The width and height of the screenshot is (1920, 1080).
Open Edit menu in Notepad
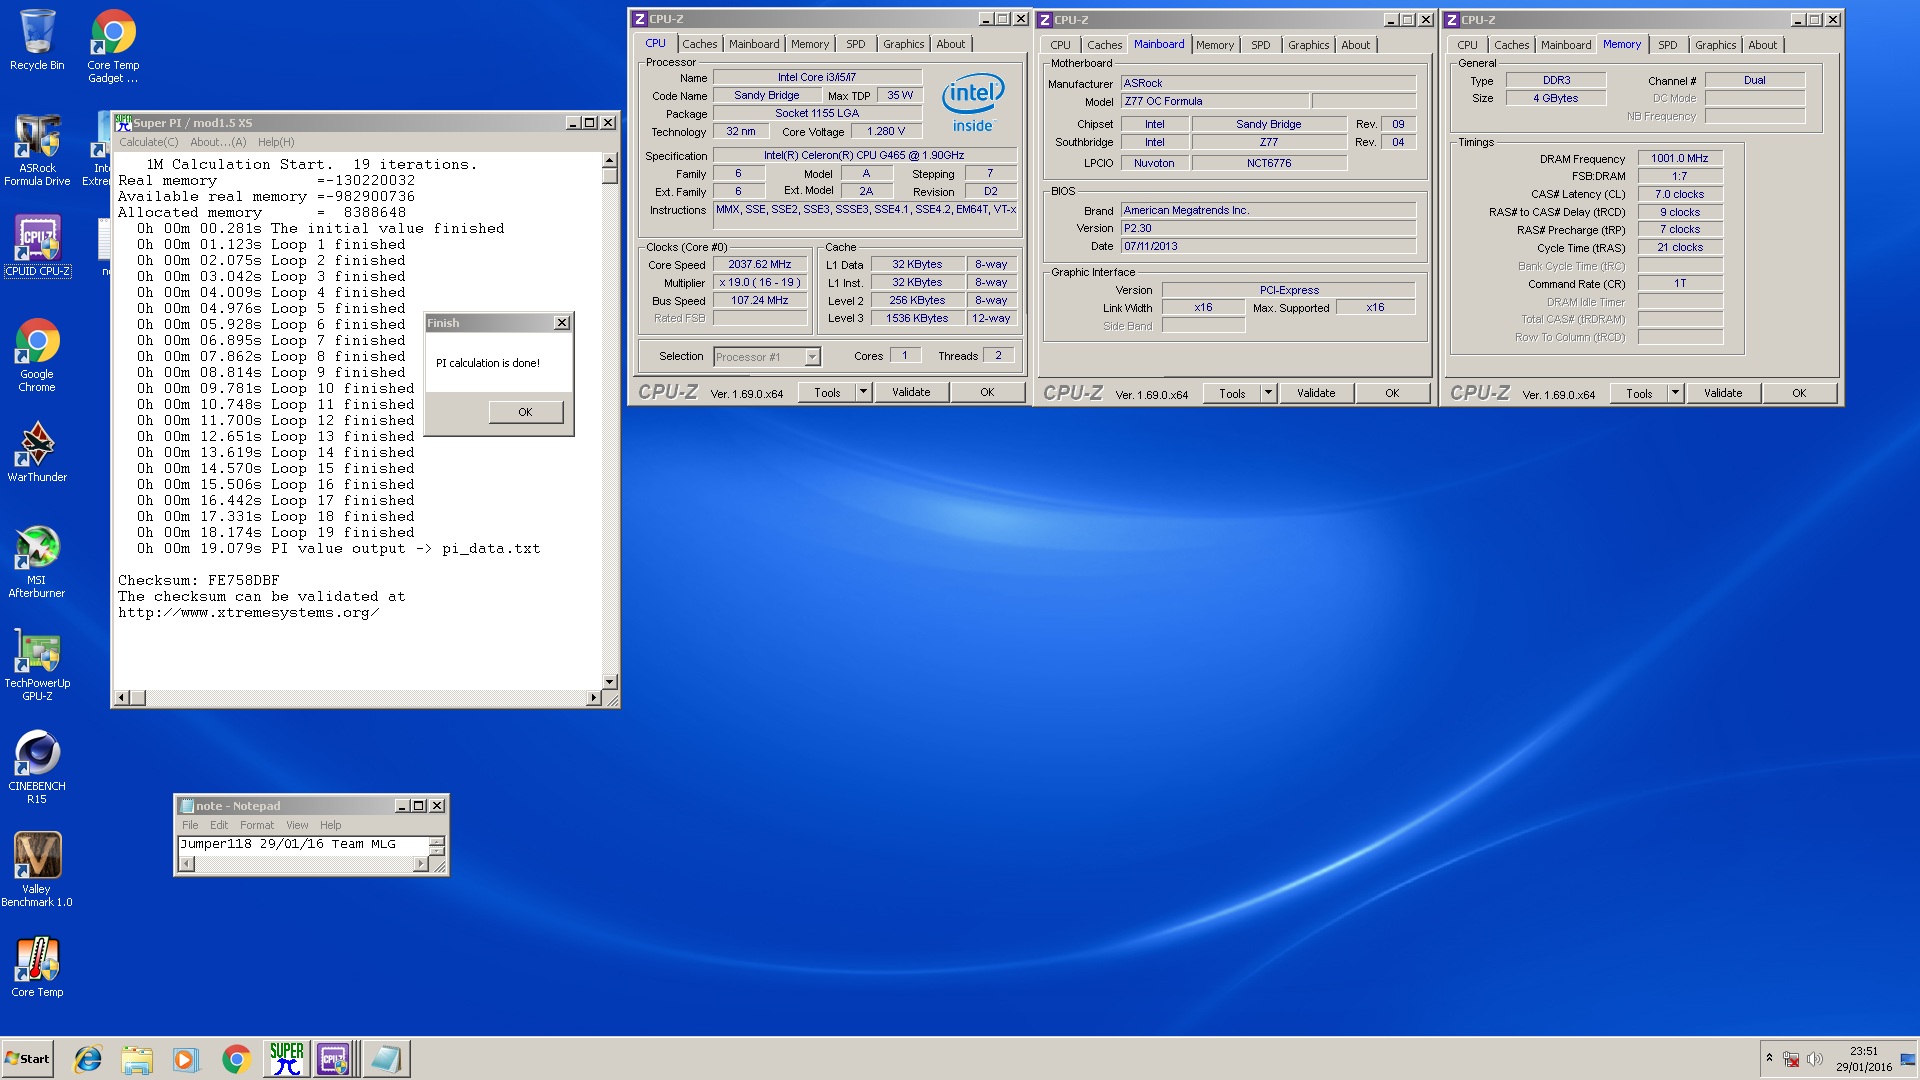(x=219, y=825)
